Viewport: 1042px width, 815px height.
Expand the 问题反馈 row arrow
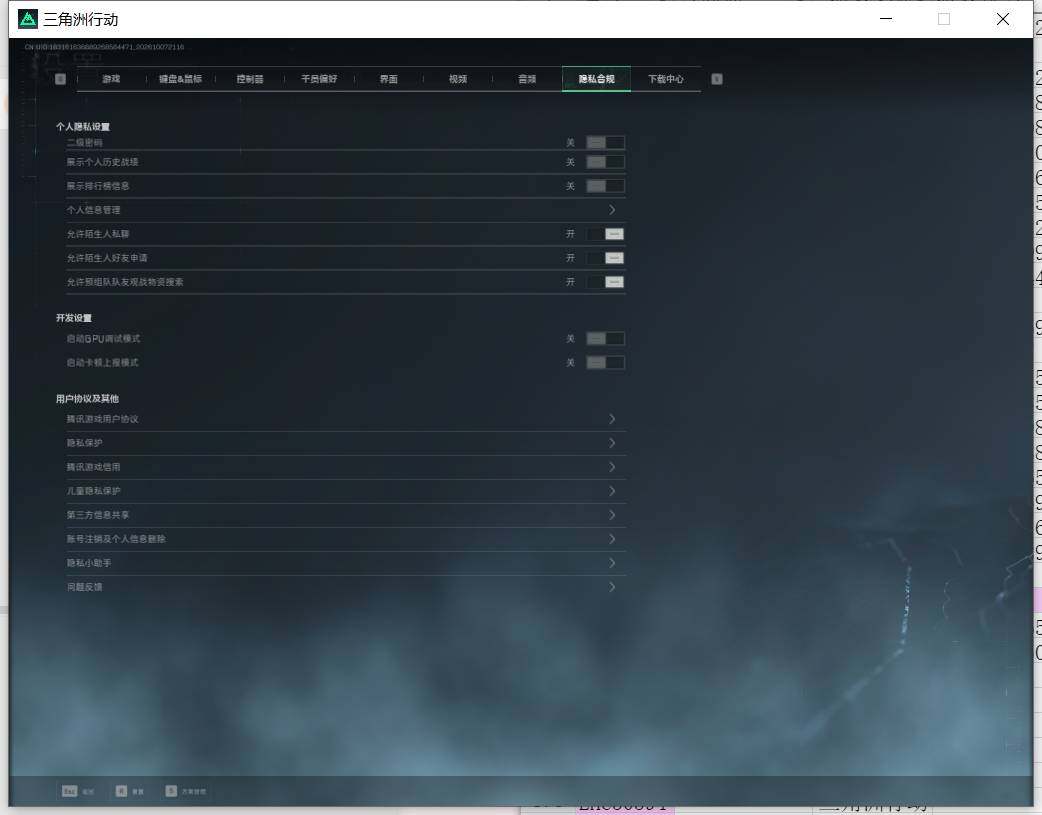(x=612, y=587)
